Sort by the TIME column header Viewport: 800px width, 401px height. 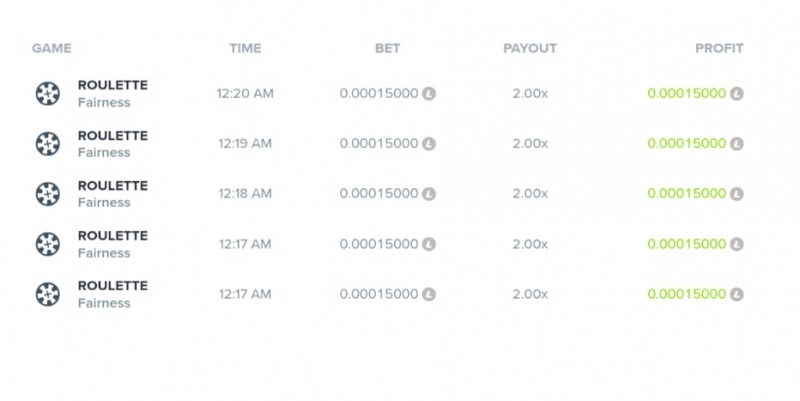pyautogui.click(x=245, y=48)
